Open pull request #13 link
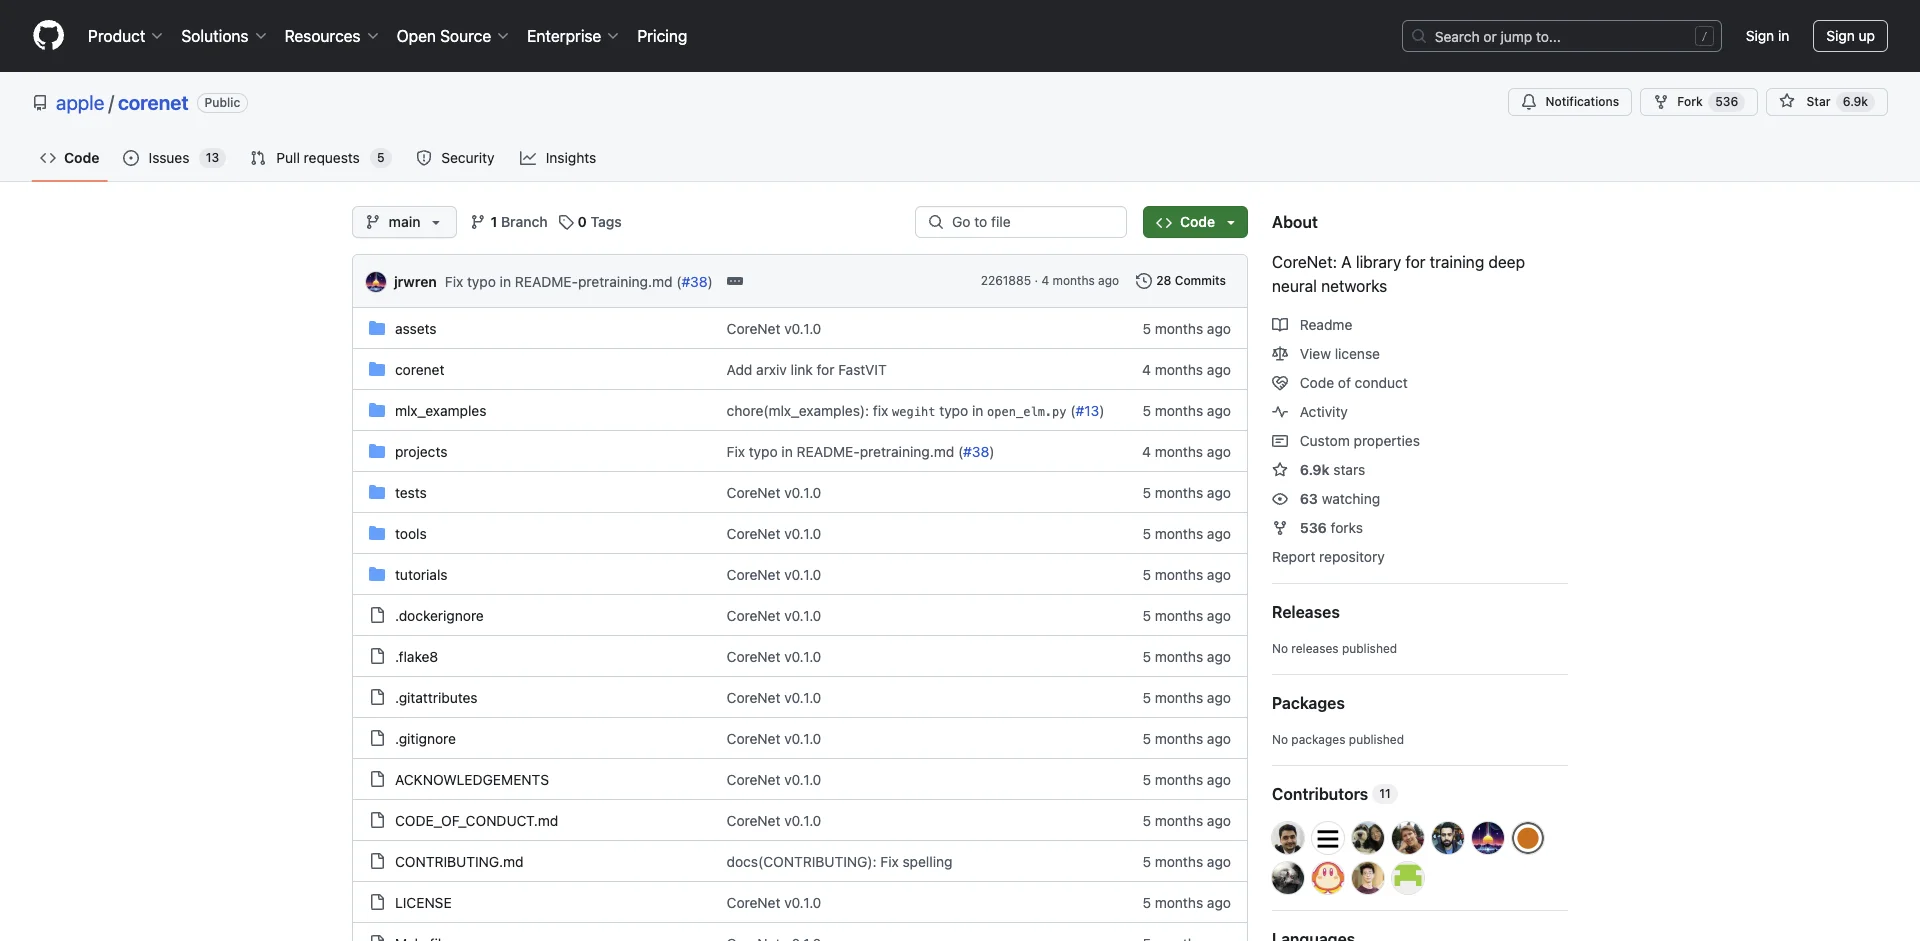This screenshot has width=1920, height=941. [x=1088, y=411]
